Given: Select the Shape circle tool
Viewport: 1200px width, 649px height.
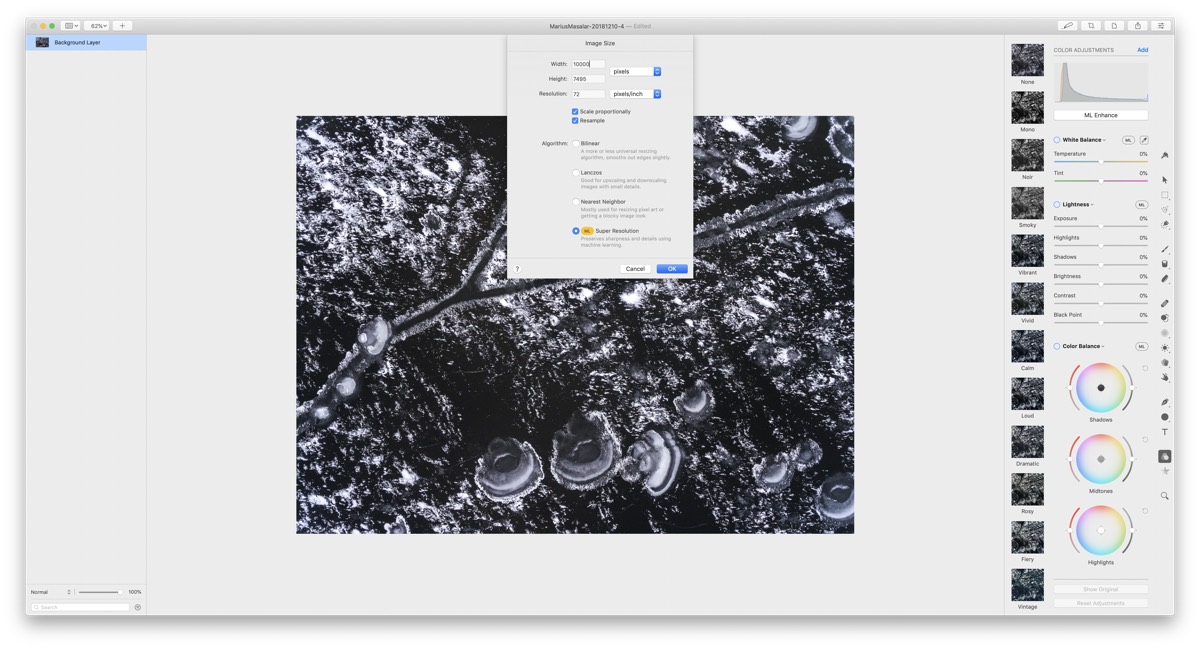Looking at the screenshot, I should coord(1165,417).
